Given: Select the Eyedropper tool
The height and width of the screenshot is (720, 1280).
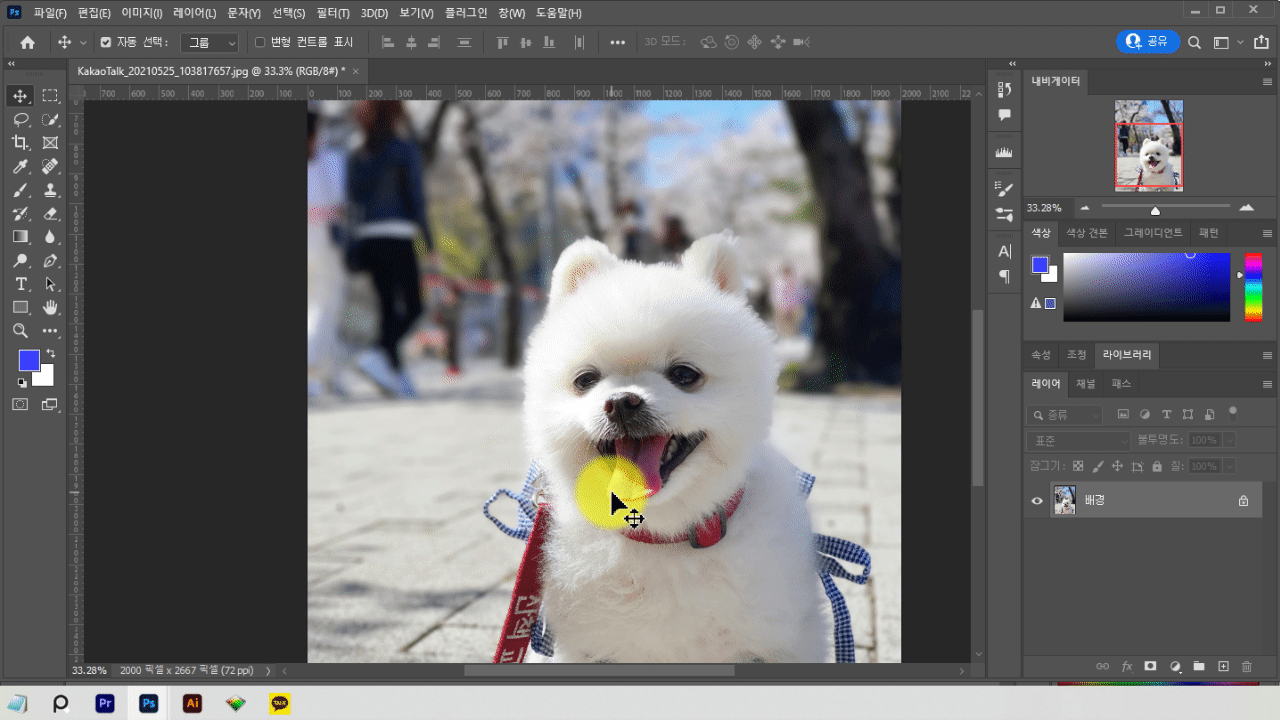Looking at the screenshot, I should (20, 166).
